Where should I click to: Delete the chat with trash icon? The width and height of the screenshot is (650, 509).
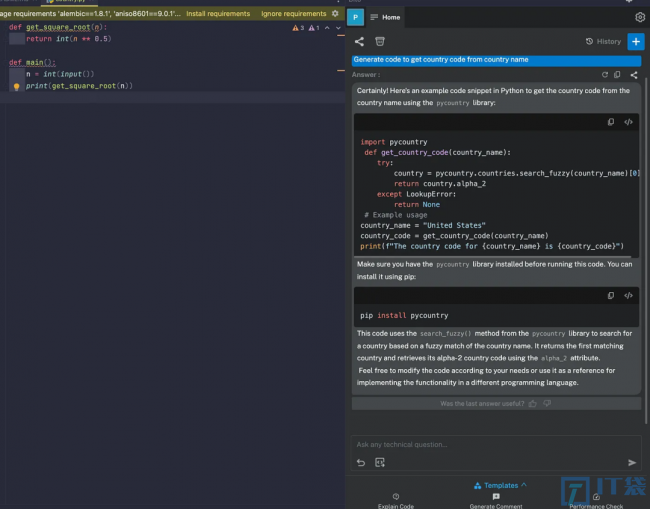coord(380,41)
